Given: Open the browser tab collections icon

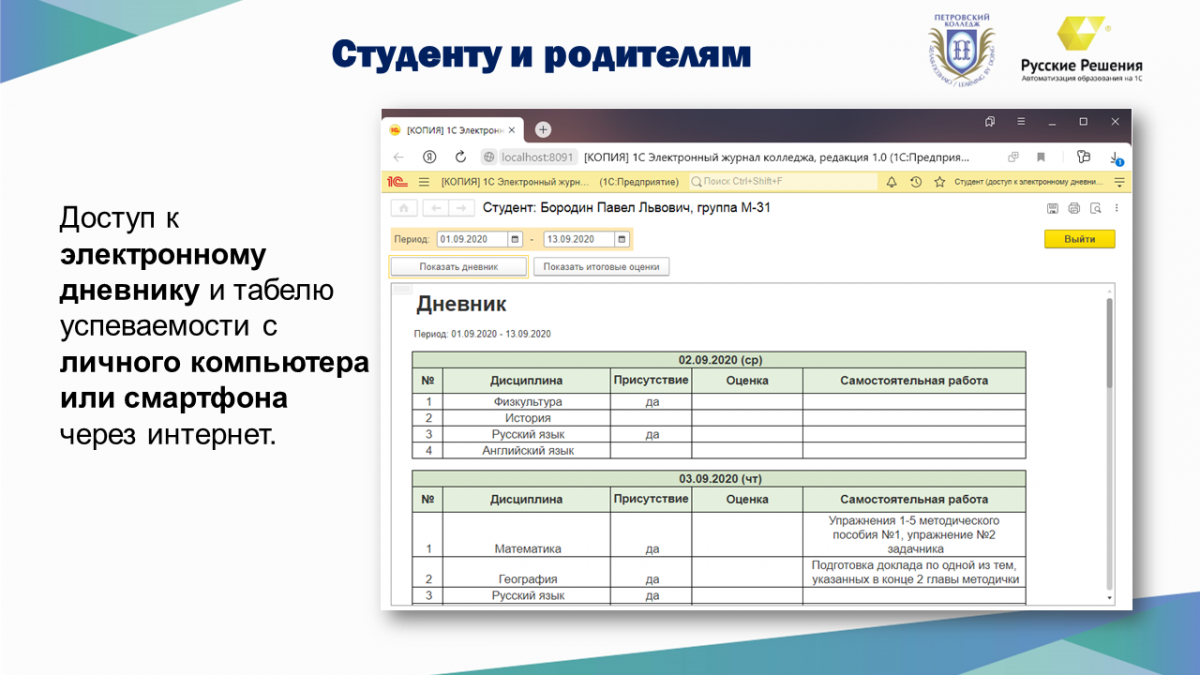Looking at the screenshot, I should click(x=990, y=121).
